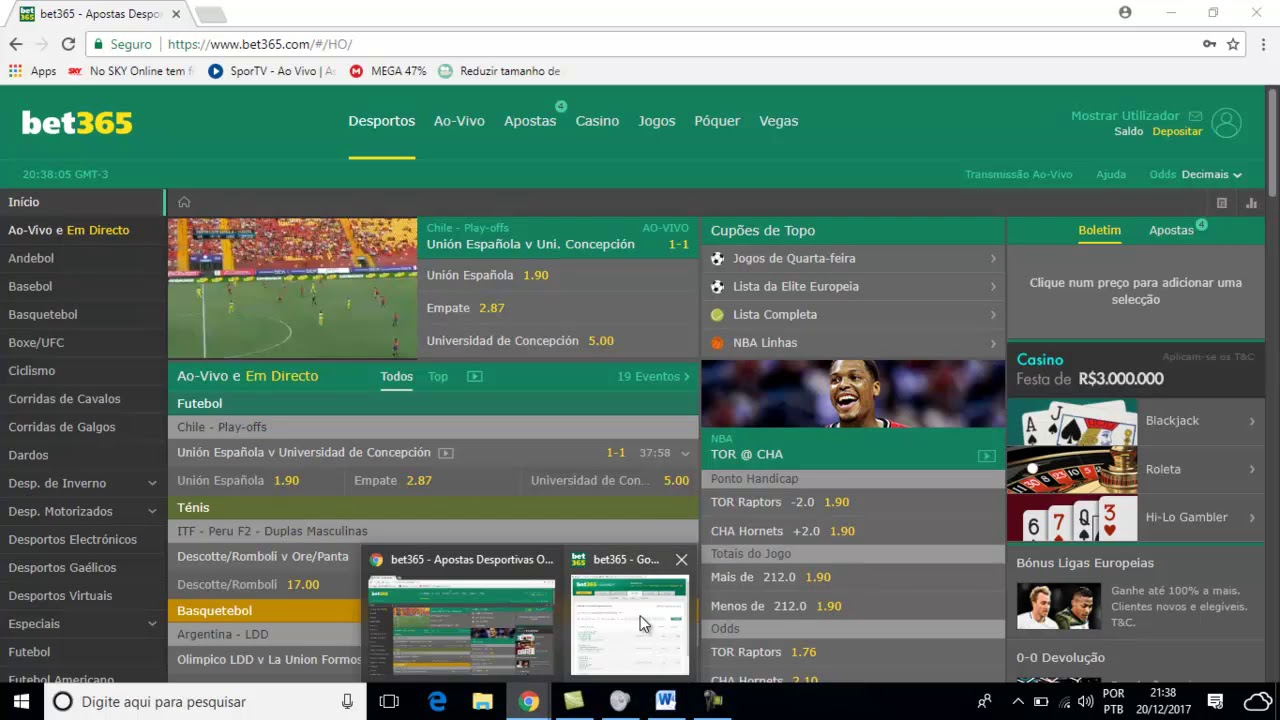Open Roleta casino game

(1135, 469)
